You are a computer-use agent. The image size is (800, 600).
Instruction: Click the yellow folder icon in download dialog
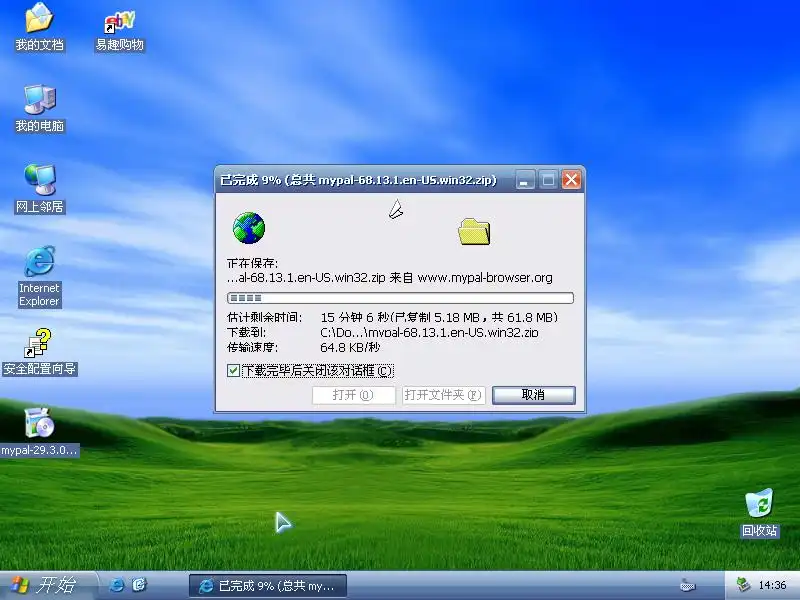(474, 231)
